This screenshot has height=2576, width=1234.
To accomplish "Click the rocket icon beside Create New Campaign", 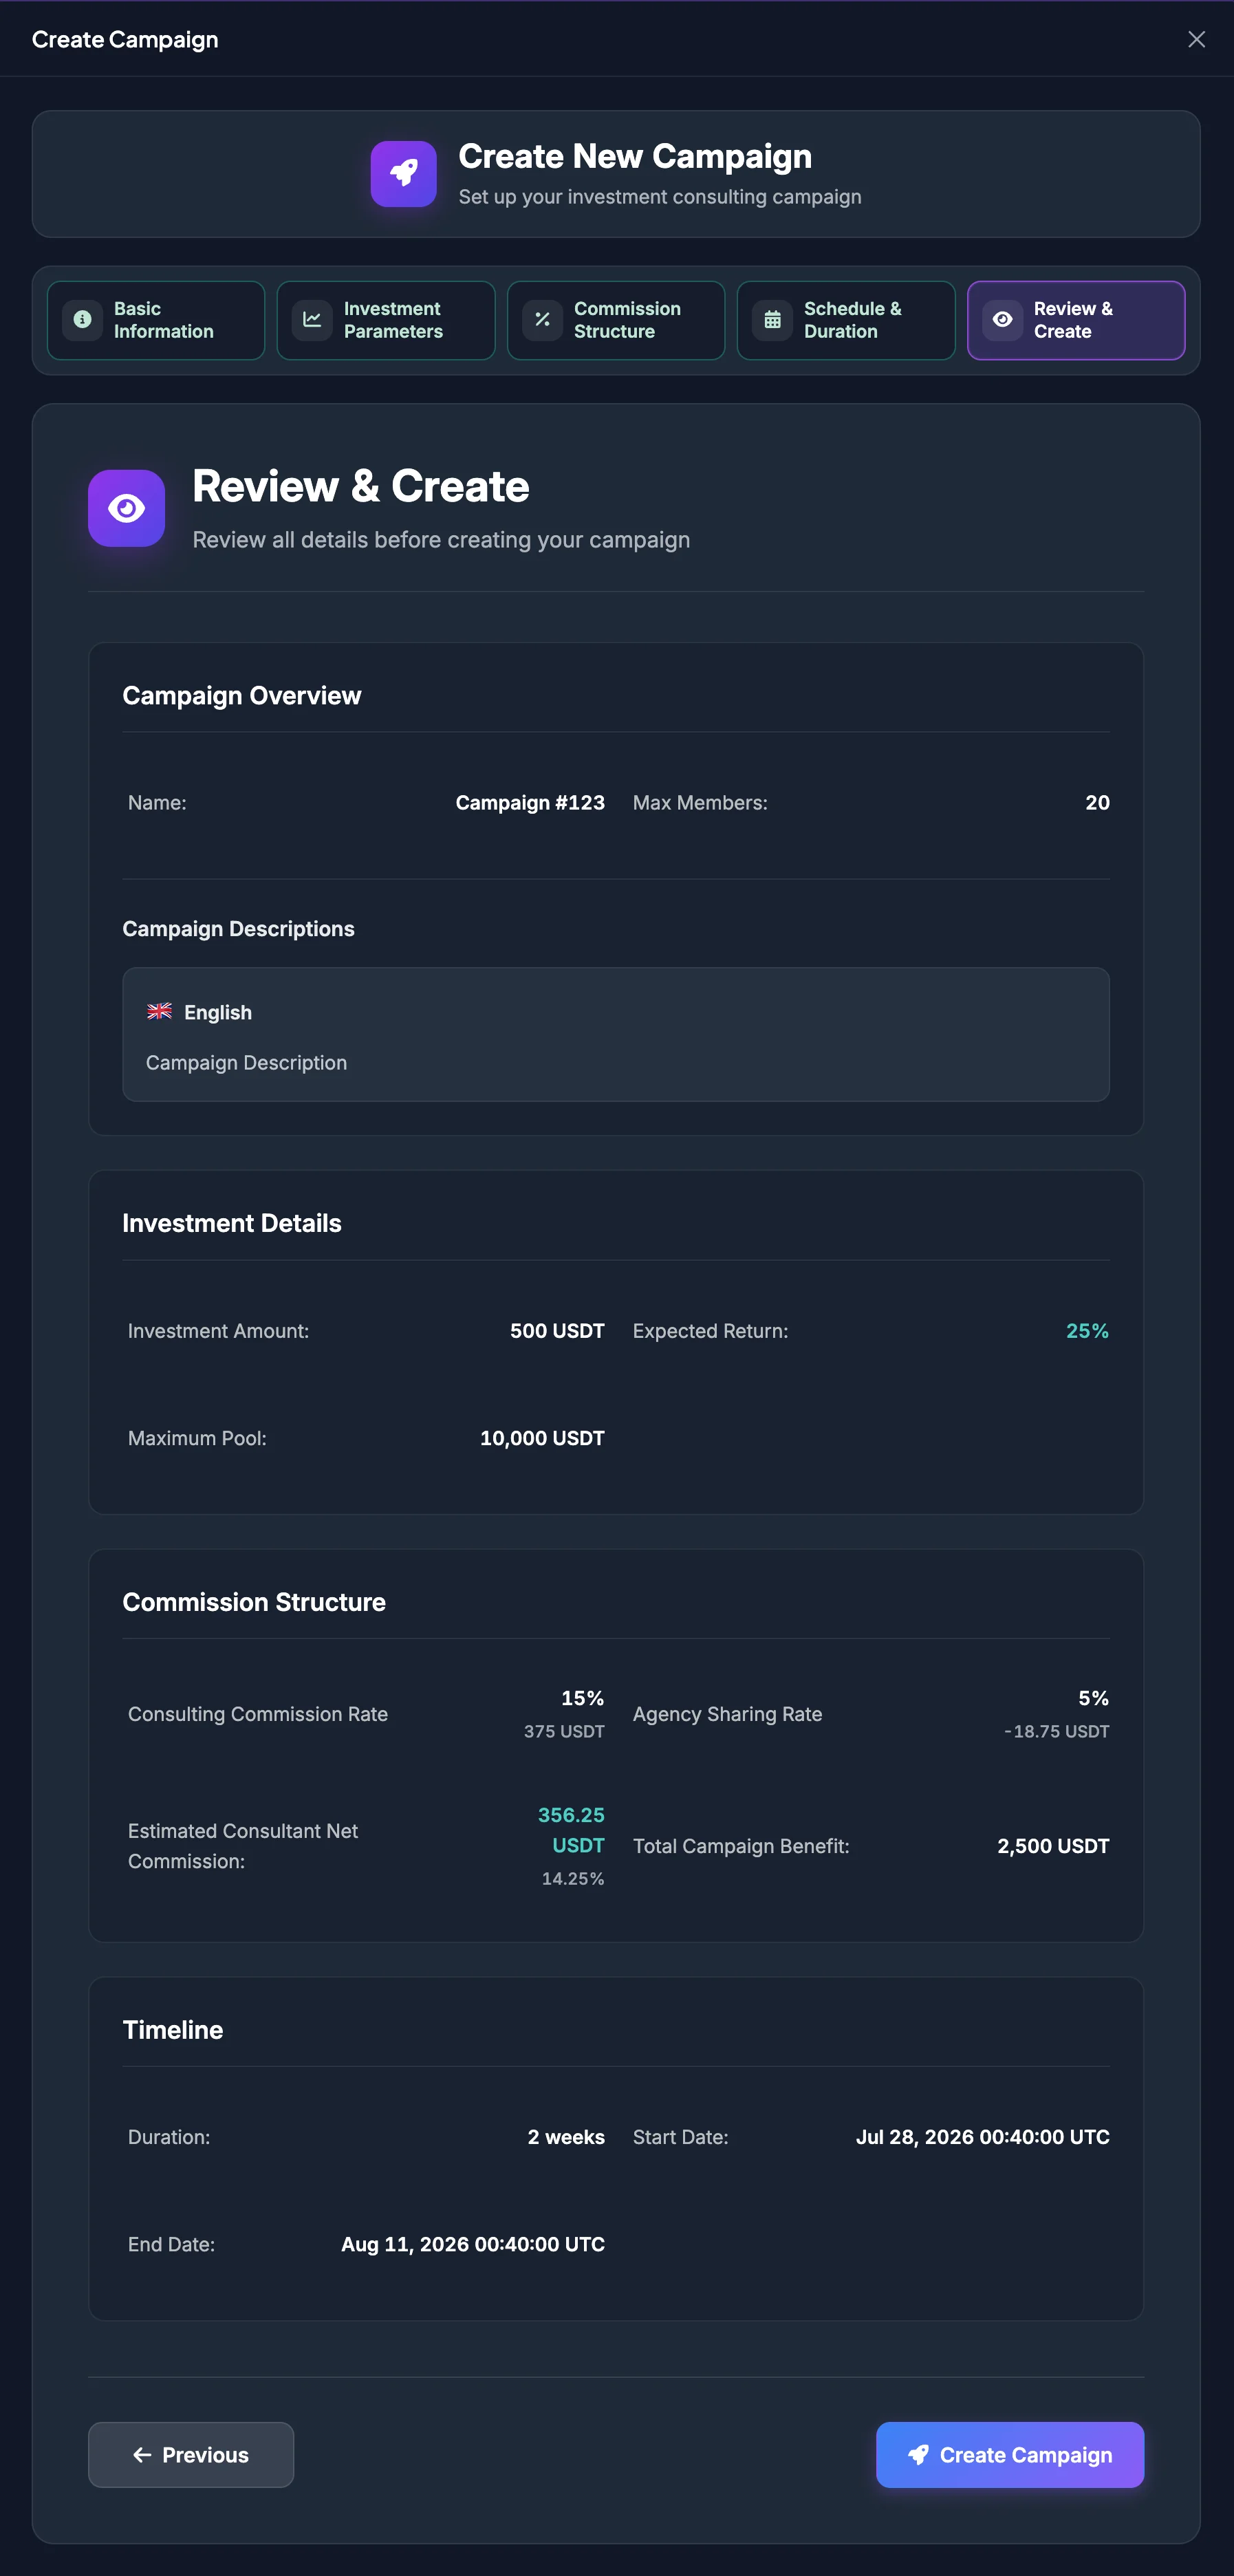I will (404, 173).
